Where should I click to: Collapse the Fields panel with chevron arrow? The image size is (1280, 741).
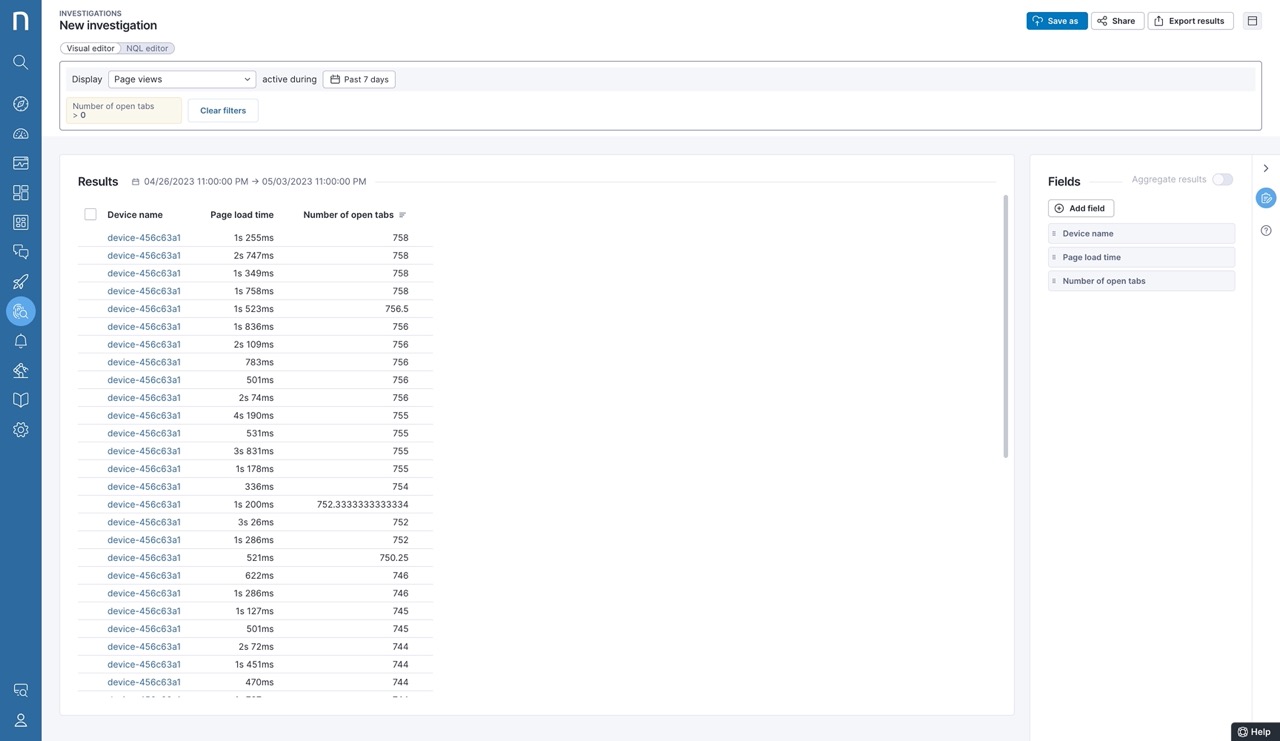coord(1266,168)
